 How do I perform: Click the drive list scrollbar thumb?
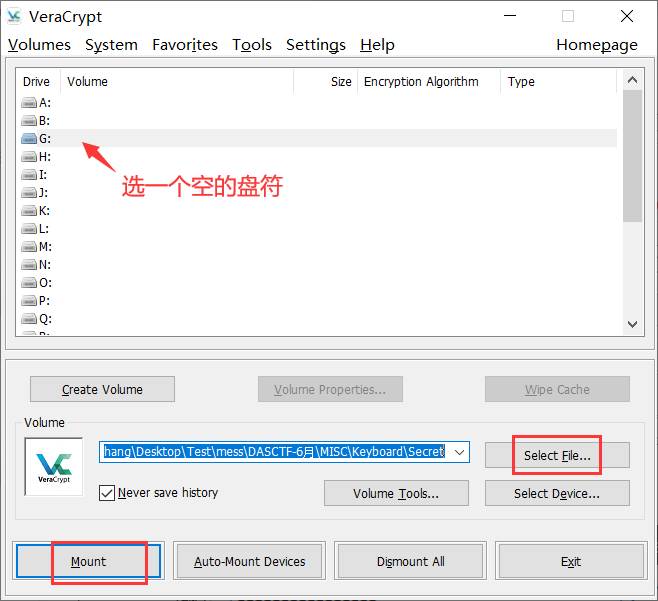(x=632, y=156)
